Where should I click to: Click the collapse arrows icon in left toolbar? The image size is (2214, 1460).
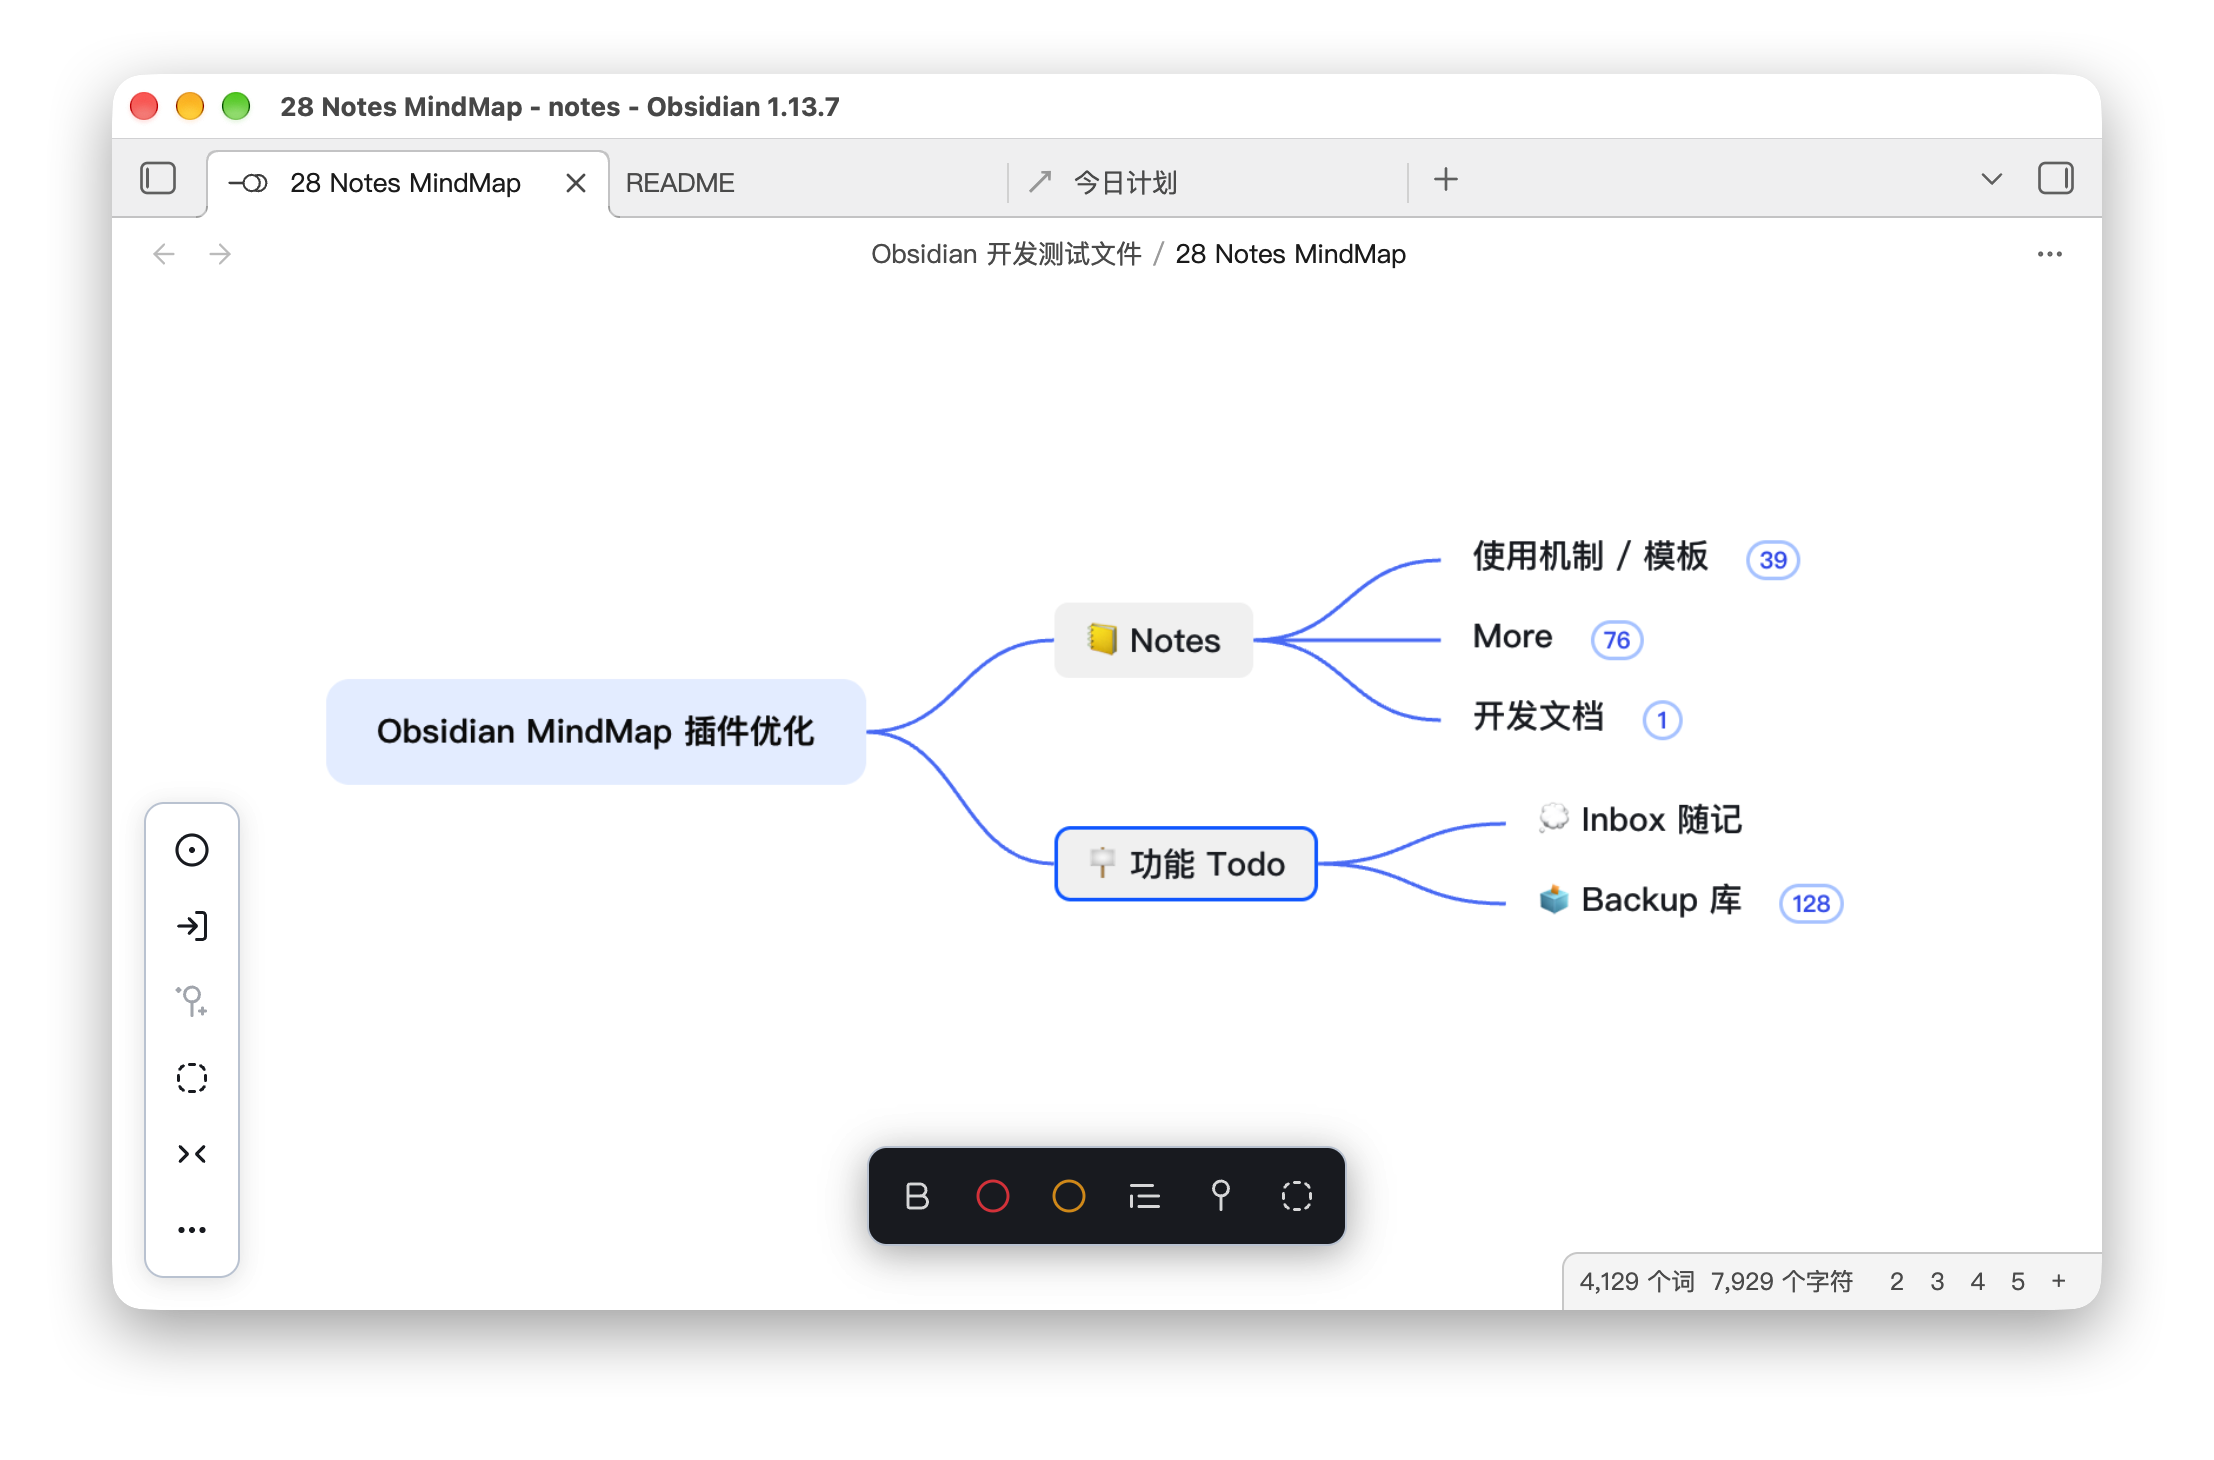pos(192,1154)
